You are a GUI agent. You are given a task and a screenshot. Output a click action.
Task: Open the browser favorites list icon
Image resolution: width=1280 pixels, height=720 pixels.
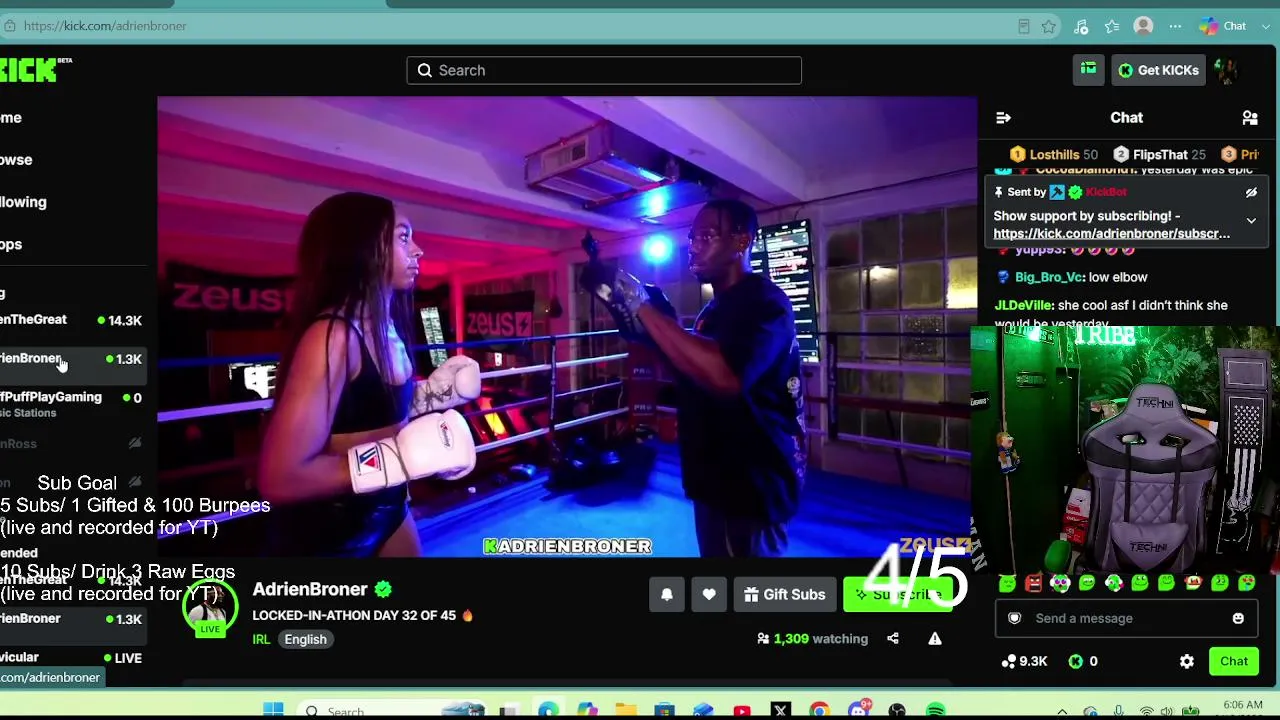point(1112,26)
